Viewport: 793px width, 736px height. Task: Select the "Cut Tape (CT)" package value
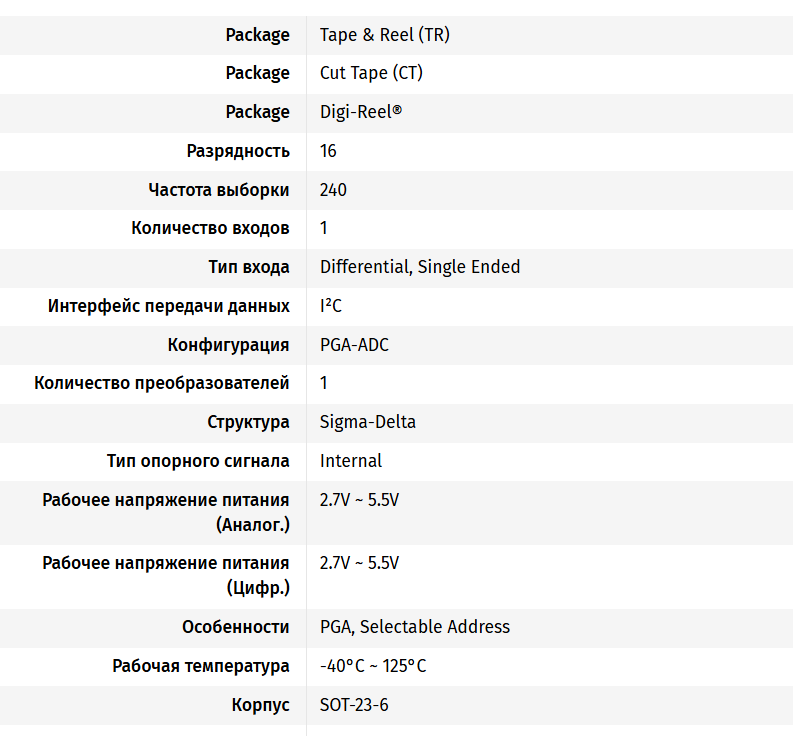[378, 73]
